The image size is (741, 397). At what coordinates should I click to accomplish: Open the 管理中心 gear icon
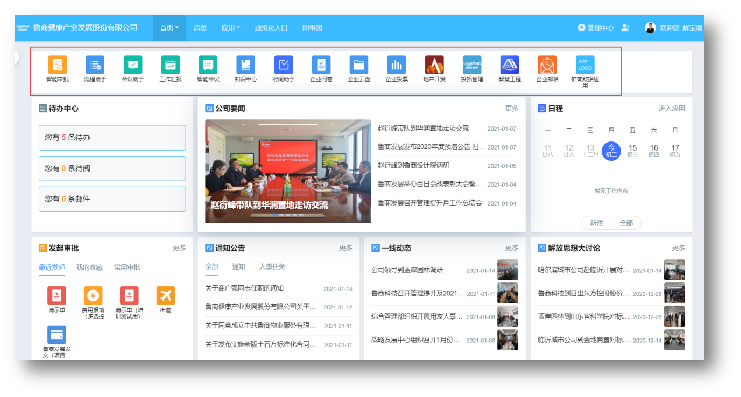coord(582,28)
